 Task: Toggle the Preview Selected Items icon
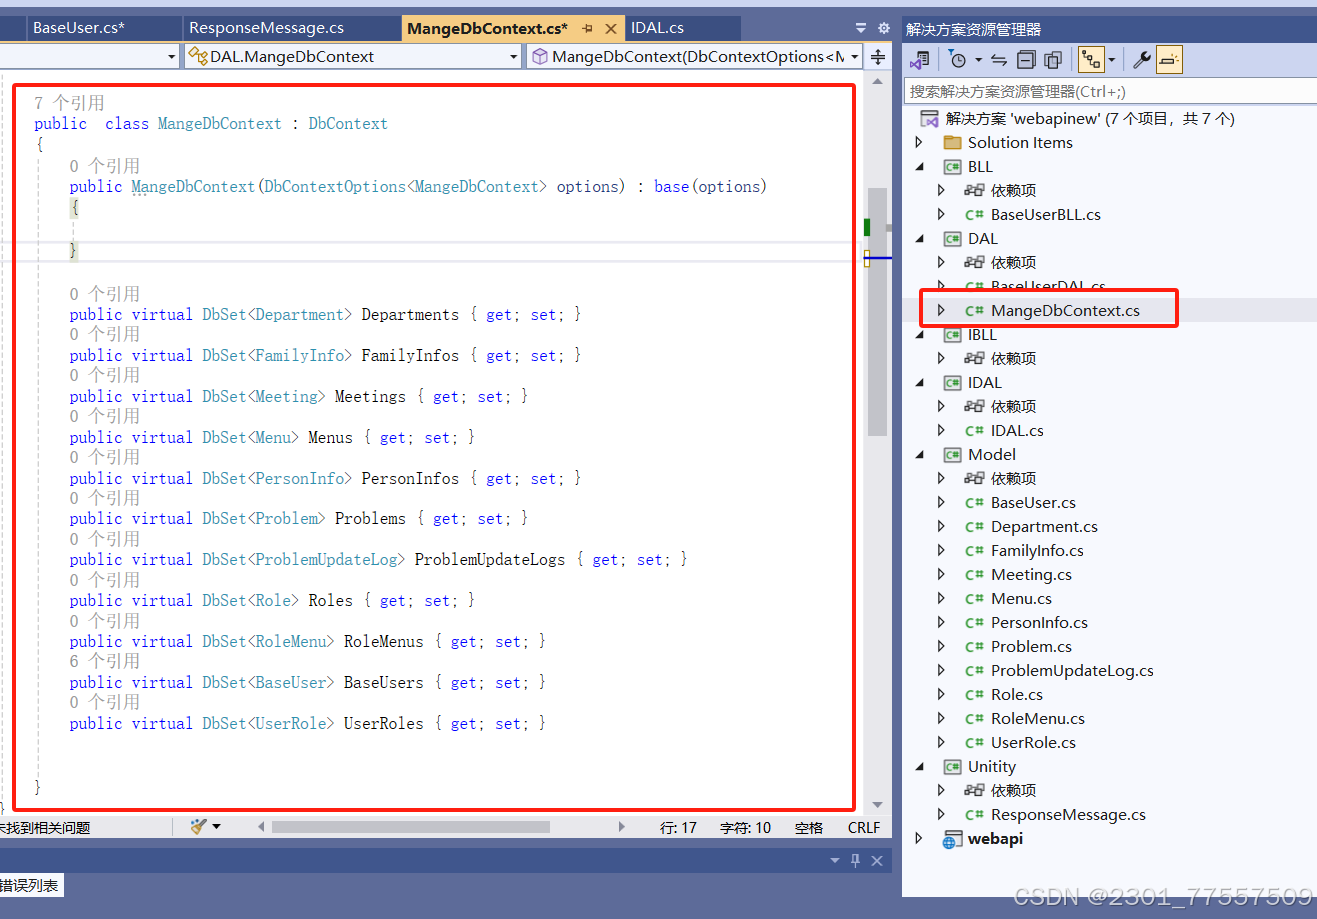(1169, 60)
